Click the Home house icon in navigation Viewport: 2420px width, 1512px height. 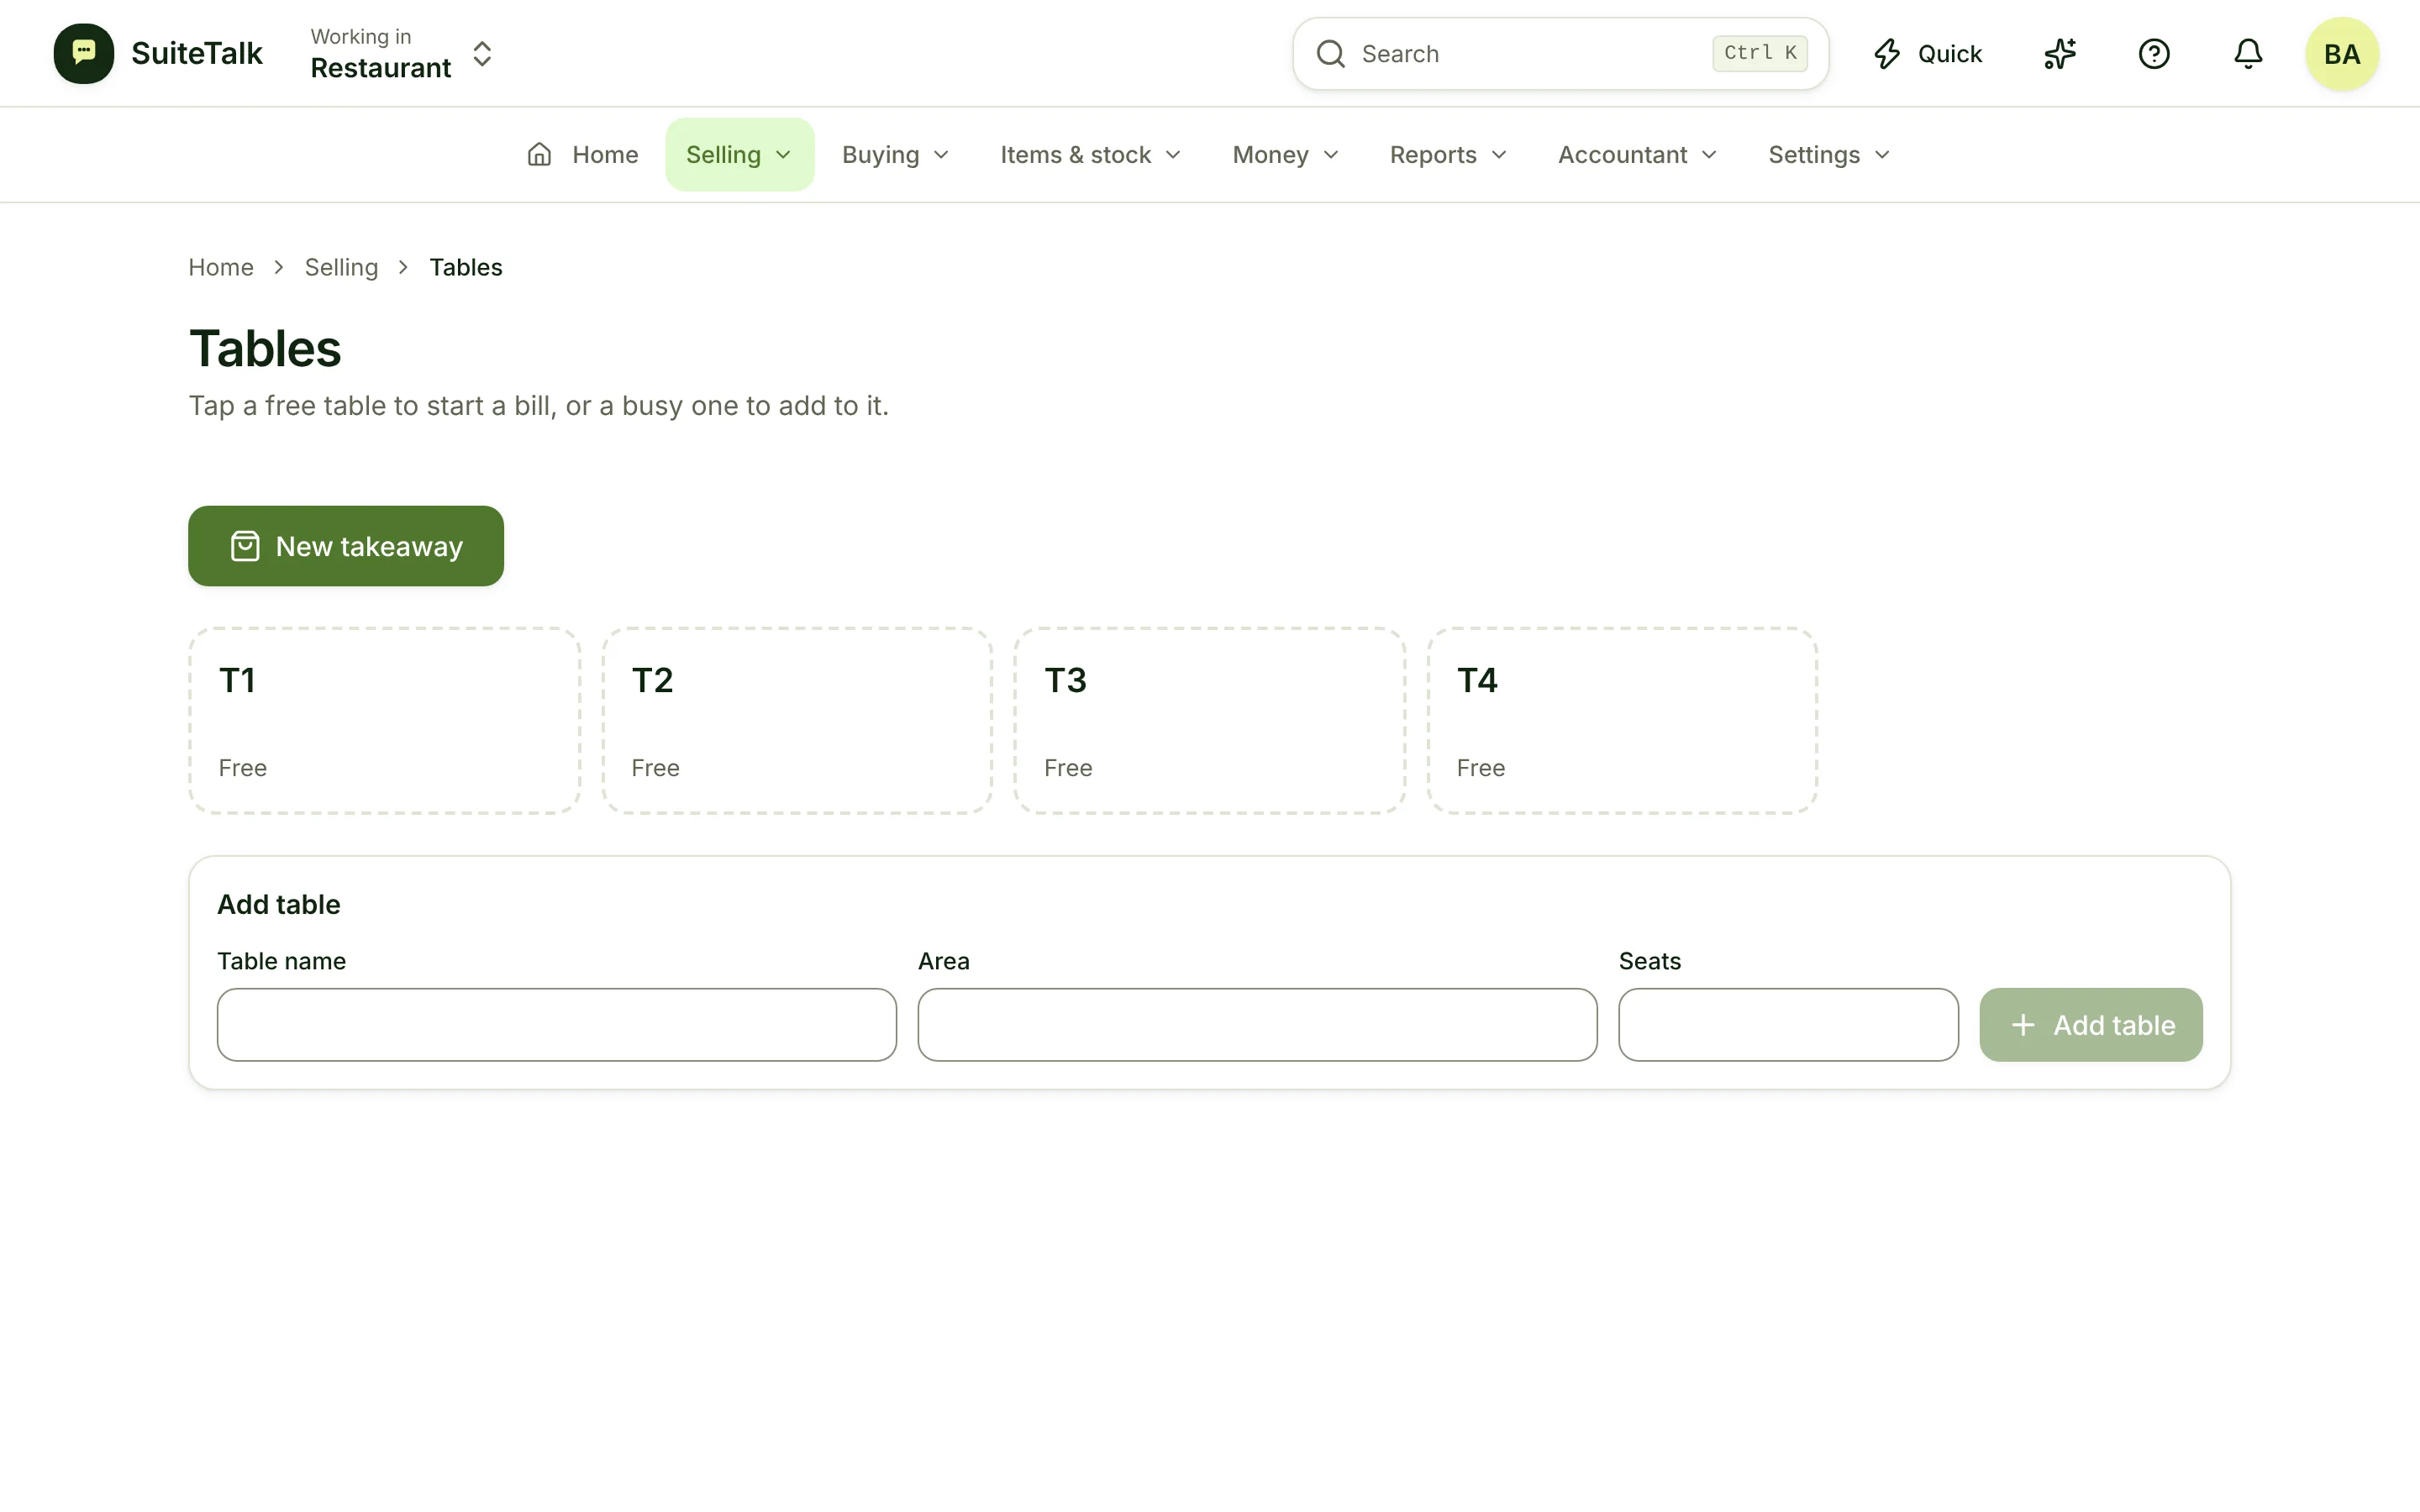(539, 154)
